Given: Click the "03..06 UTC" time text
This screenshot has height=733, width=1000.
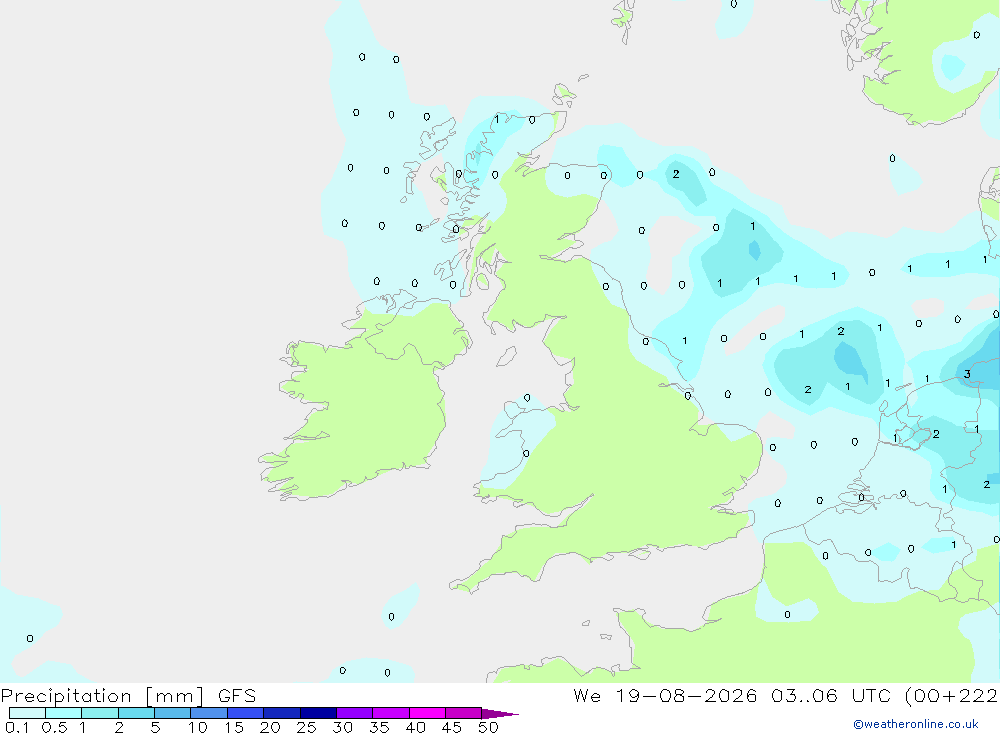Looking at the screenshot, I should [x=830, y=695].
